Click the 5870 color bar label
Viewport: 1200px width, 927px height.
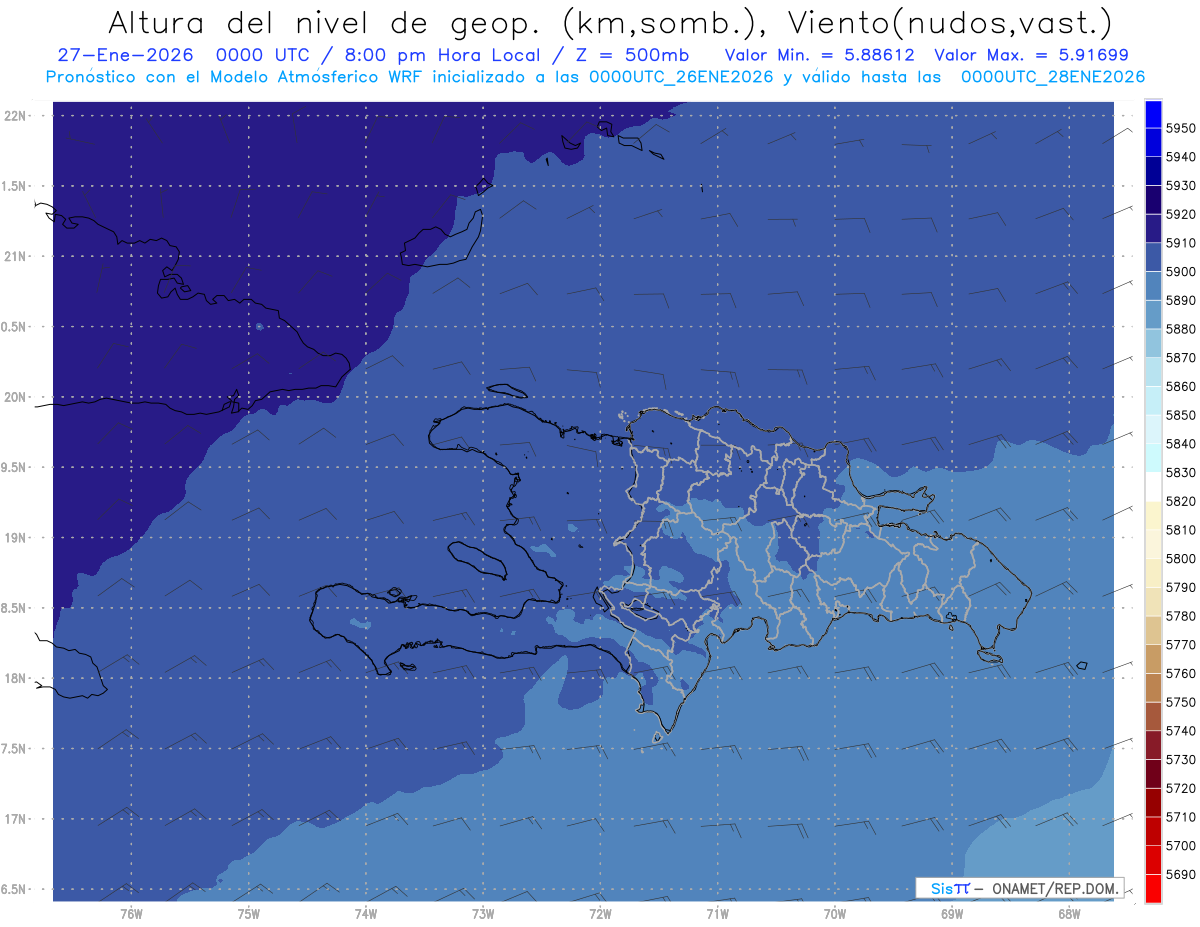pos(1180,358)
